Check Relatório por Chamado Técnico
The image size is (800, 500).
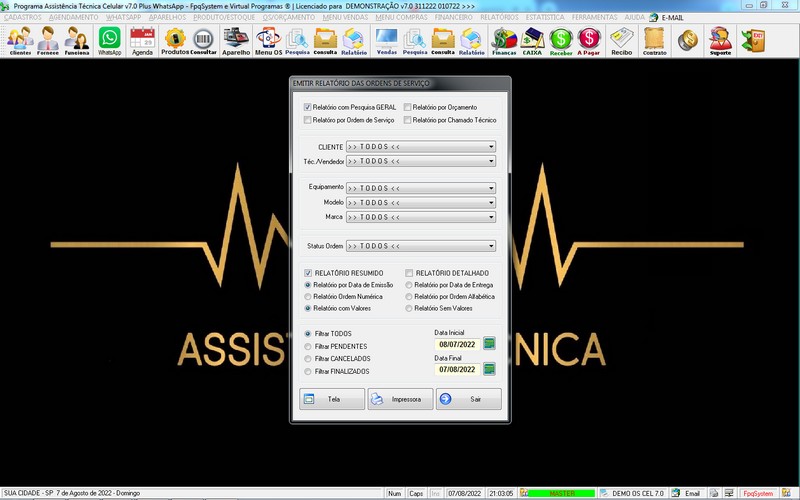point(407,120)
